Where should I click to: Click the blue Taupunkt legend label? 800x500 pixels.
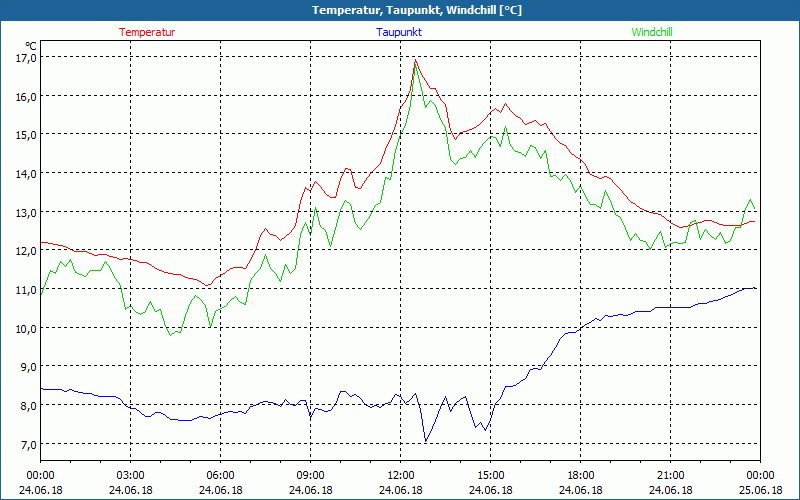coord(399,32)
